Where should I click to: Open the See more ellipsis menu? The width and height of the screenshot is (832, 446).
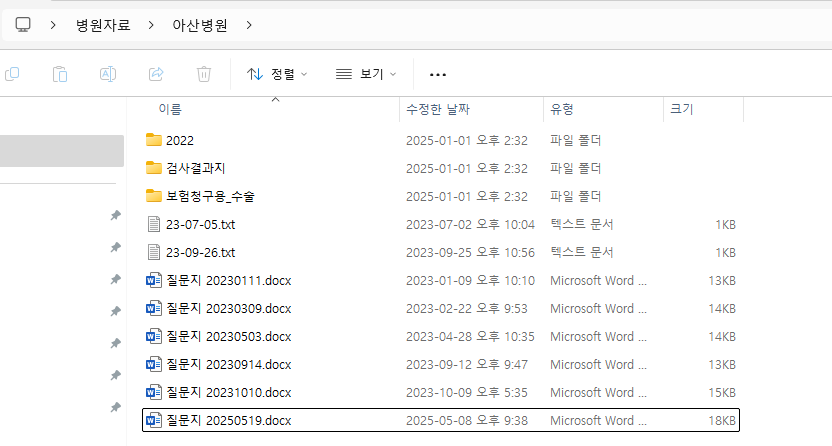tap(438, 75)
